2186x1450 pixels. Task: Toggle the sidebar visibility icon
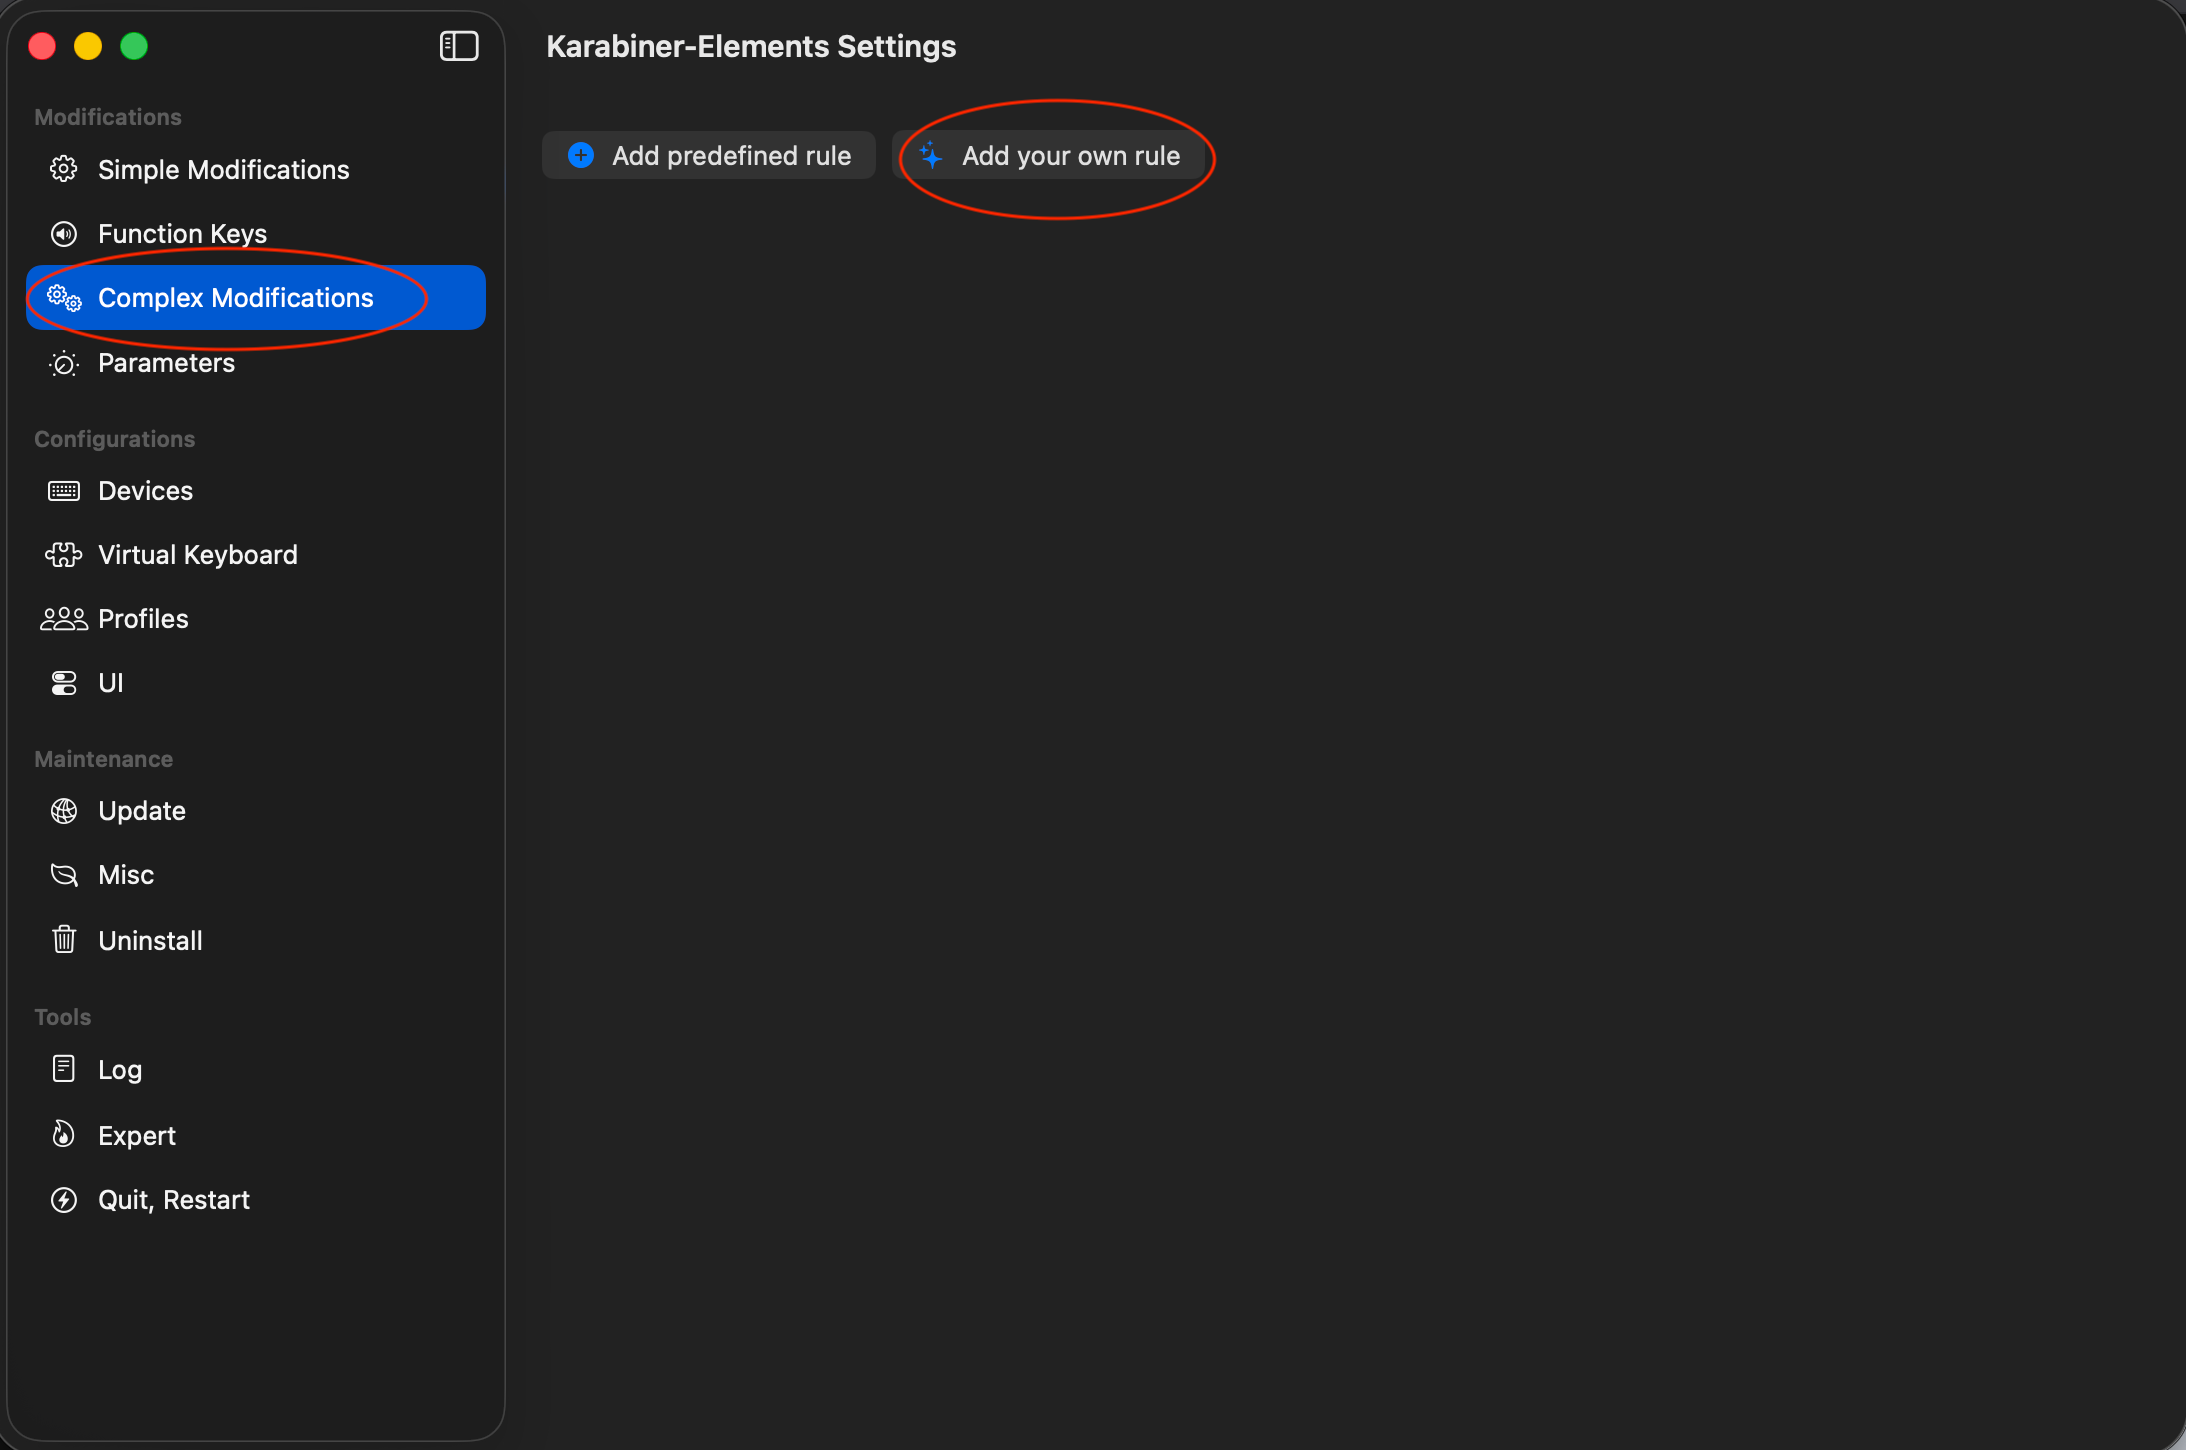(459, 46)
